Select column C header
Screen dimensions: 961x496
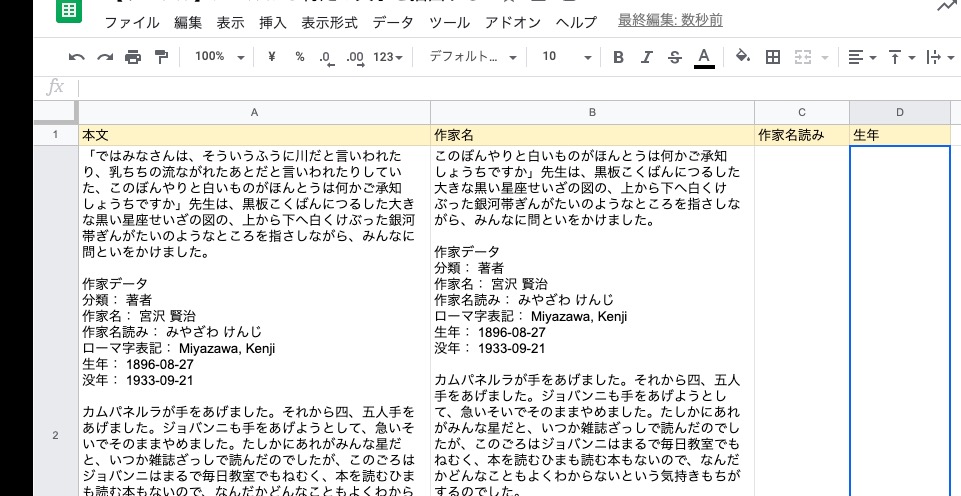tap(802, 112)
